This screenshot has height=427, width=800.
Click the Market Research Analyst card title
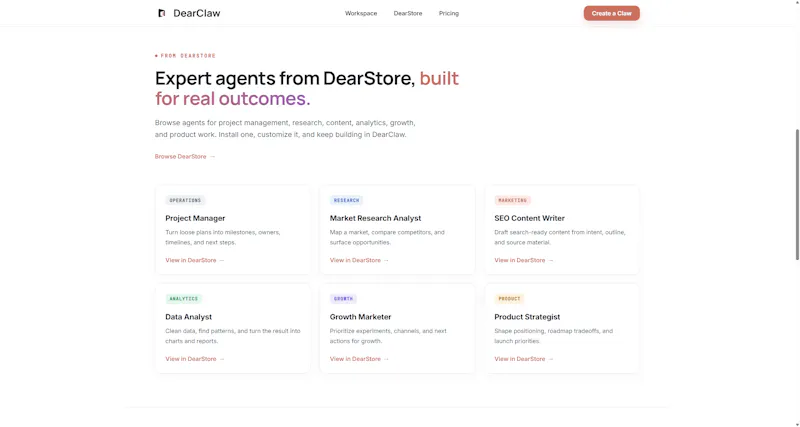coord(376,218)
